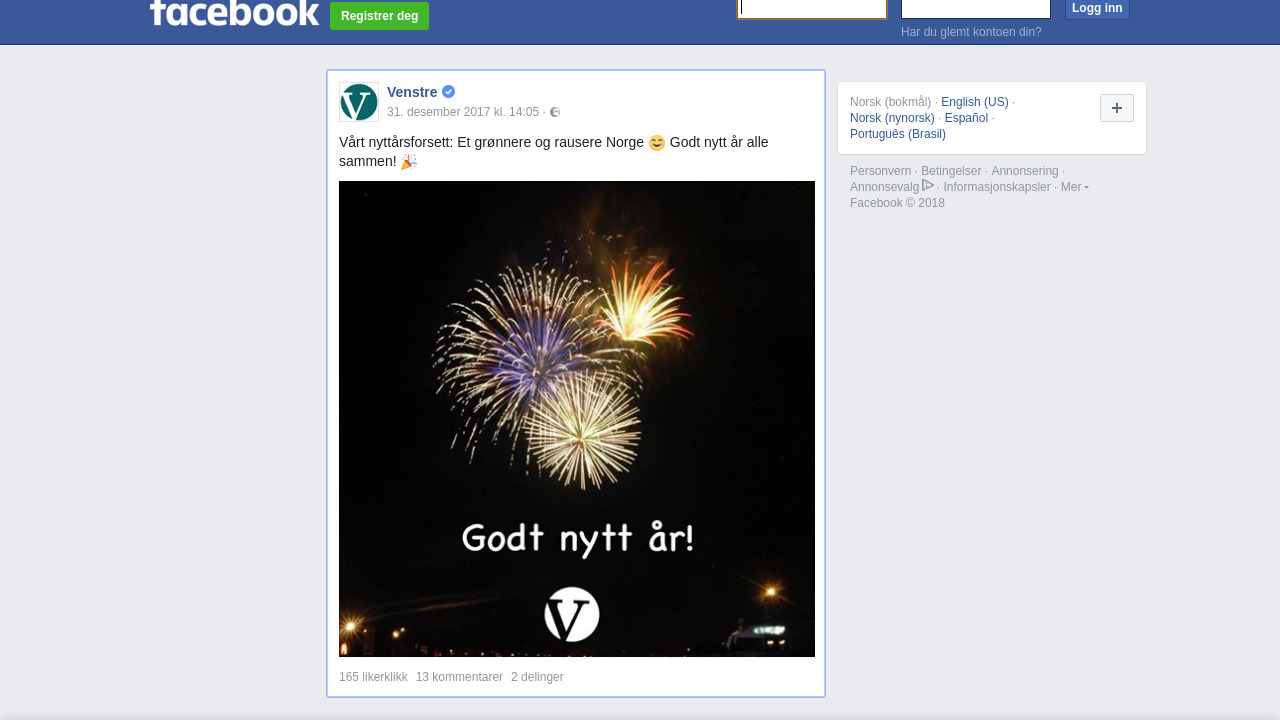Switch language to Norsk (nynorsk)
The image size is (1280, 720).
[892, 118]
